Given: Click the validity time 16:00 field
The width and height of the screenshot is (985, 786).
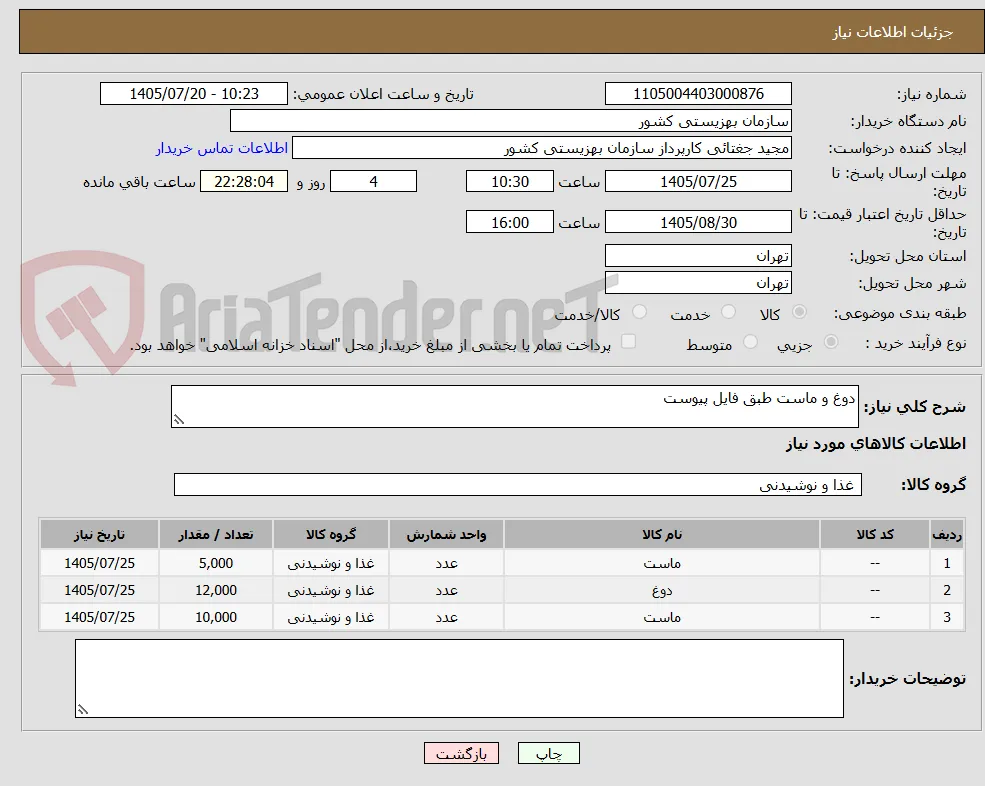Looking at the screenshot, I should (x=509, y=222).
